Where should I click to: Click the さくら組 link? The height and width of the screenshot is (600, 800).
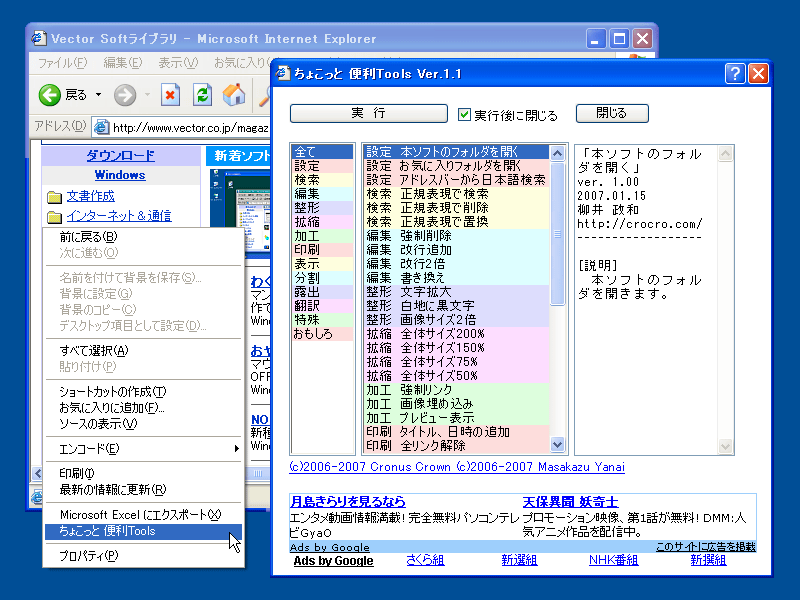pyautogui.click(x=425, y=560)
